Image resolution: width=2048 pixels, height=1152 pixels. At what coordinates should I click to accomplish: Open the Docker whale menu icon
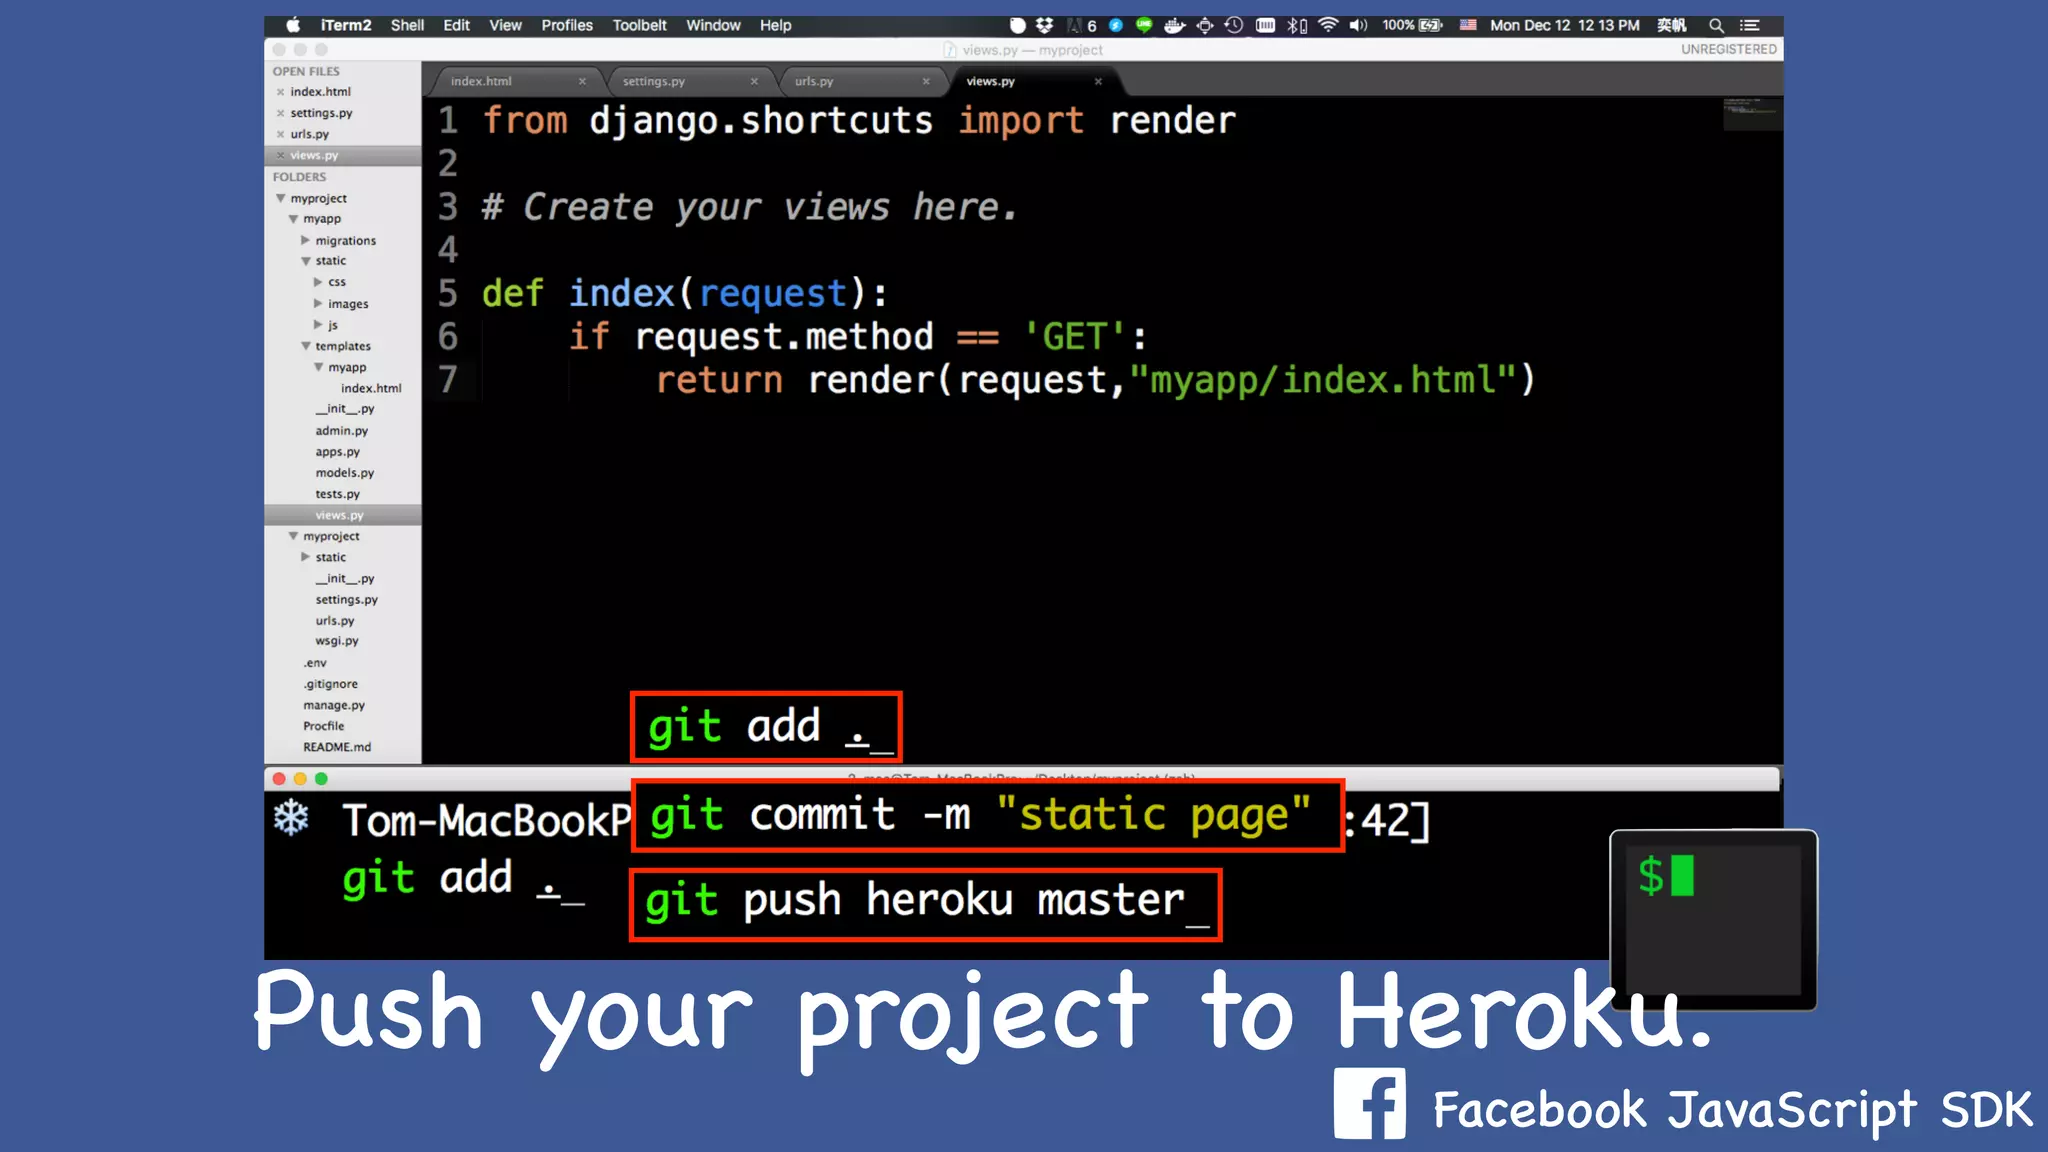pos(1175,25)
